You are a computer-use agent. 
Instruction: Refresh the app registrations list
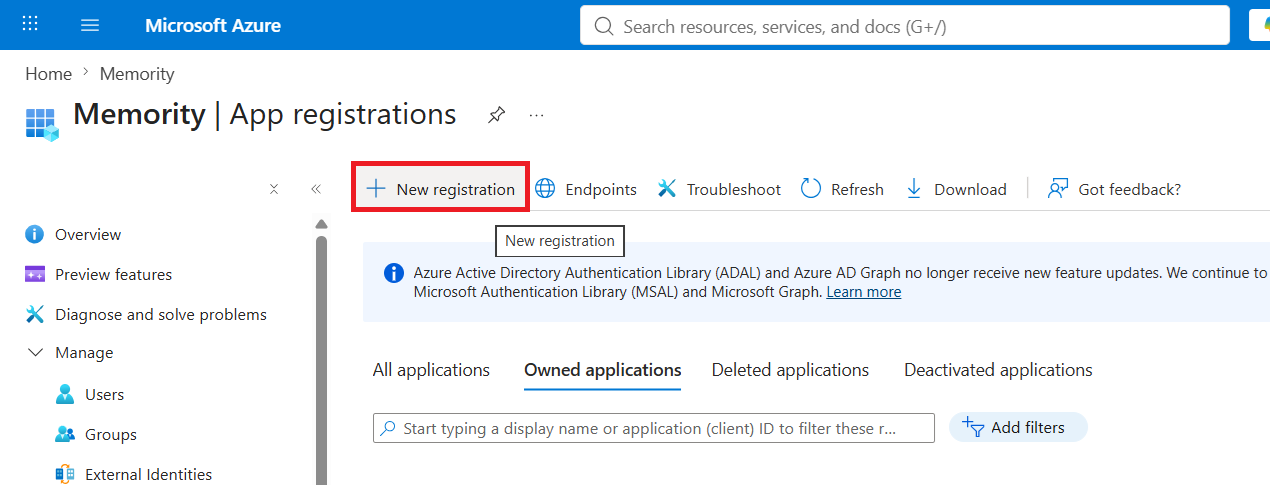(842, 189)
